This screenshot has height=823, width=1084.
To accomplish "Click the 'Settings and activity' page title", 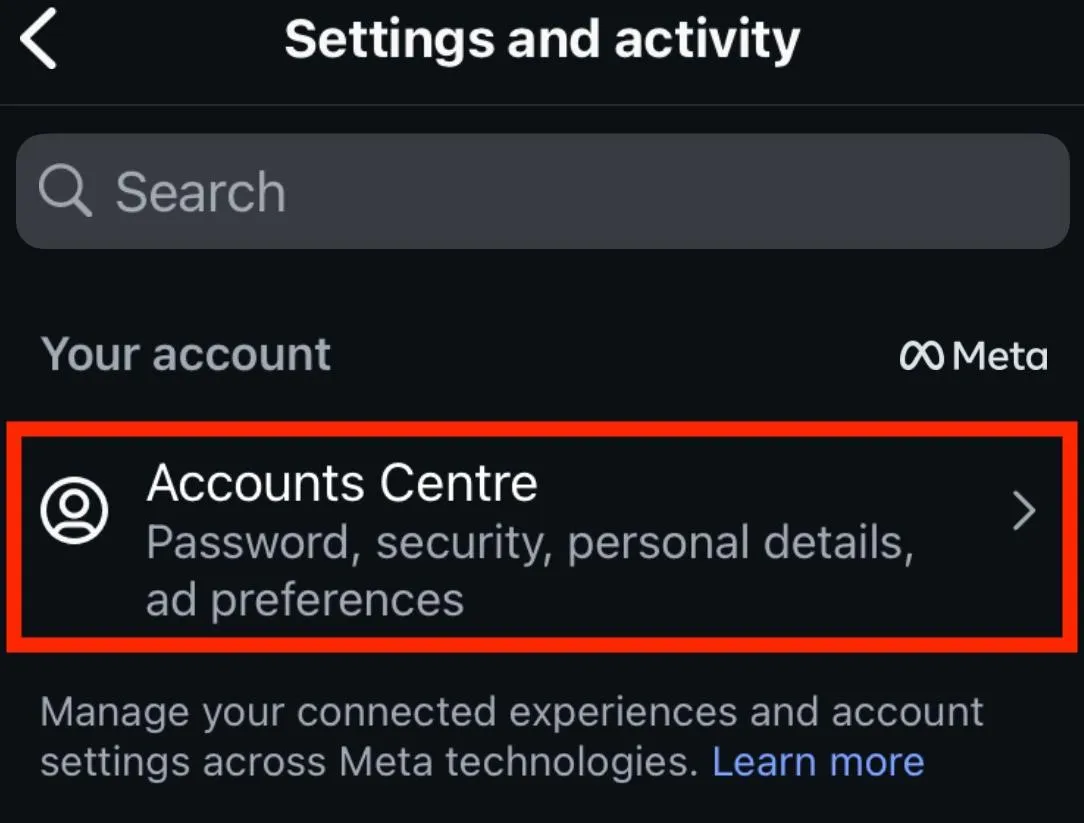I will coord(542,40).
